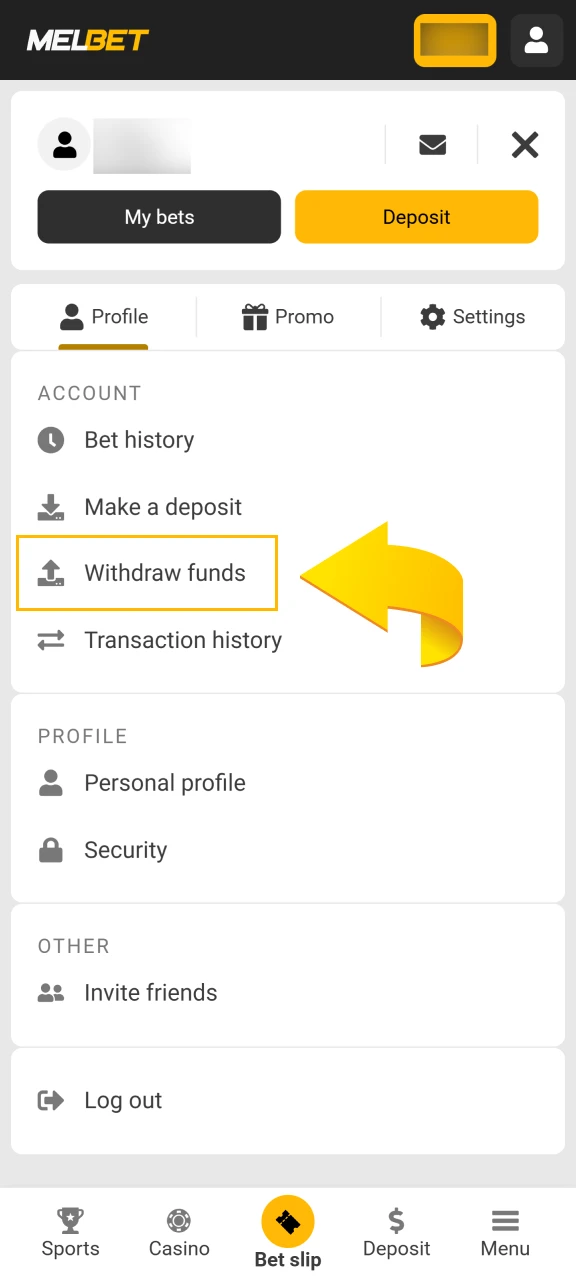
Task: Select the Profile tab
Action: (103, 317)
